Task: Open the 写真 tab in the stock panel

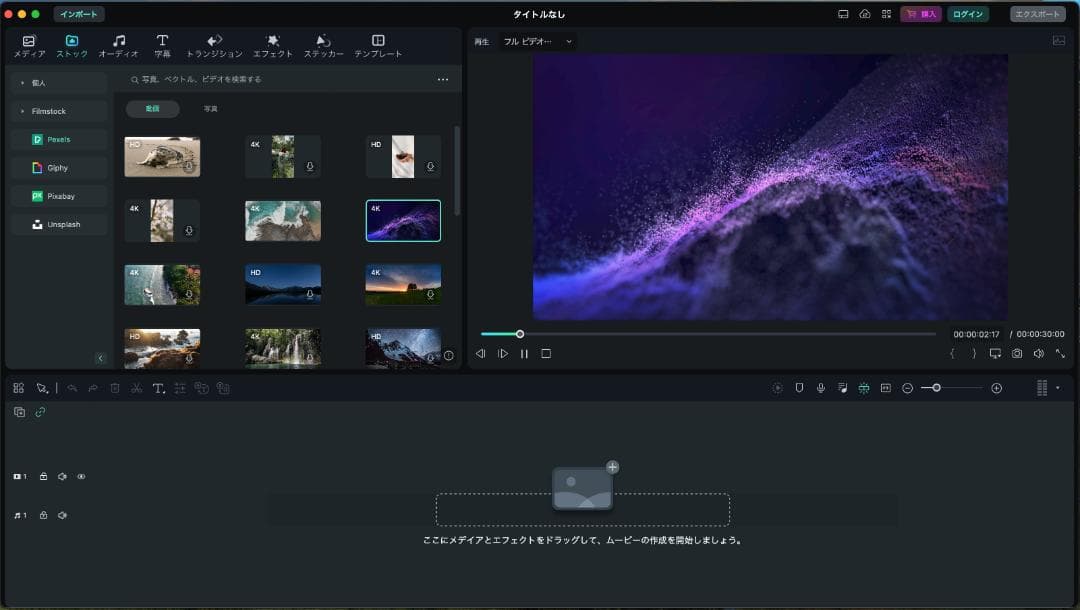Action: [x=211, y=108]
